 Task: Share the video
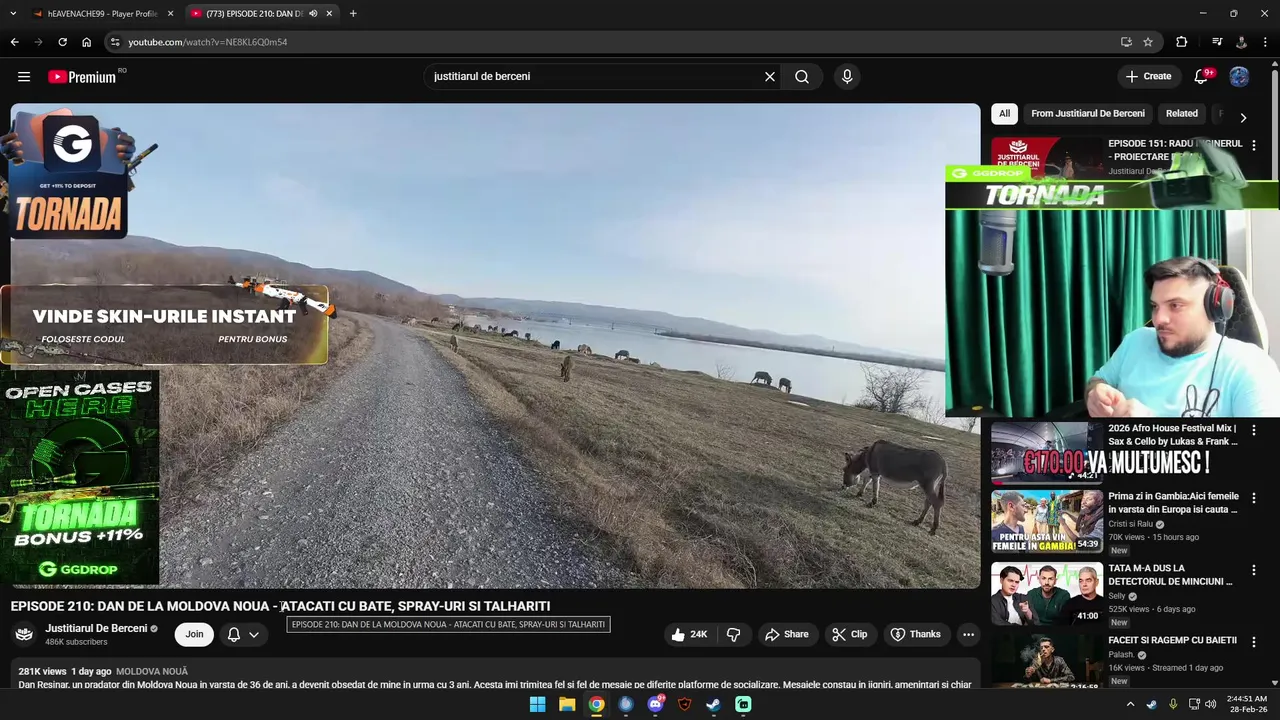tap(787, 634)
